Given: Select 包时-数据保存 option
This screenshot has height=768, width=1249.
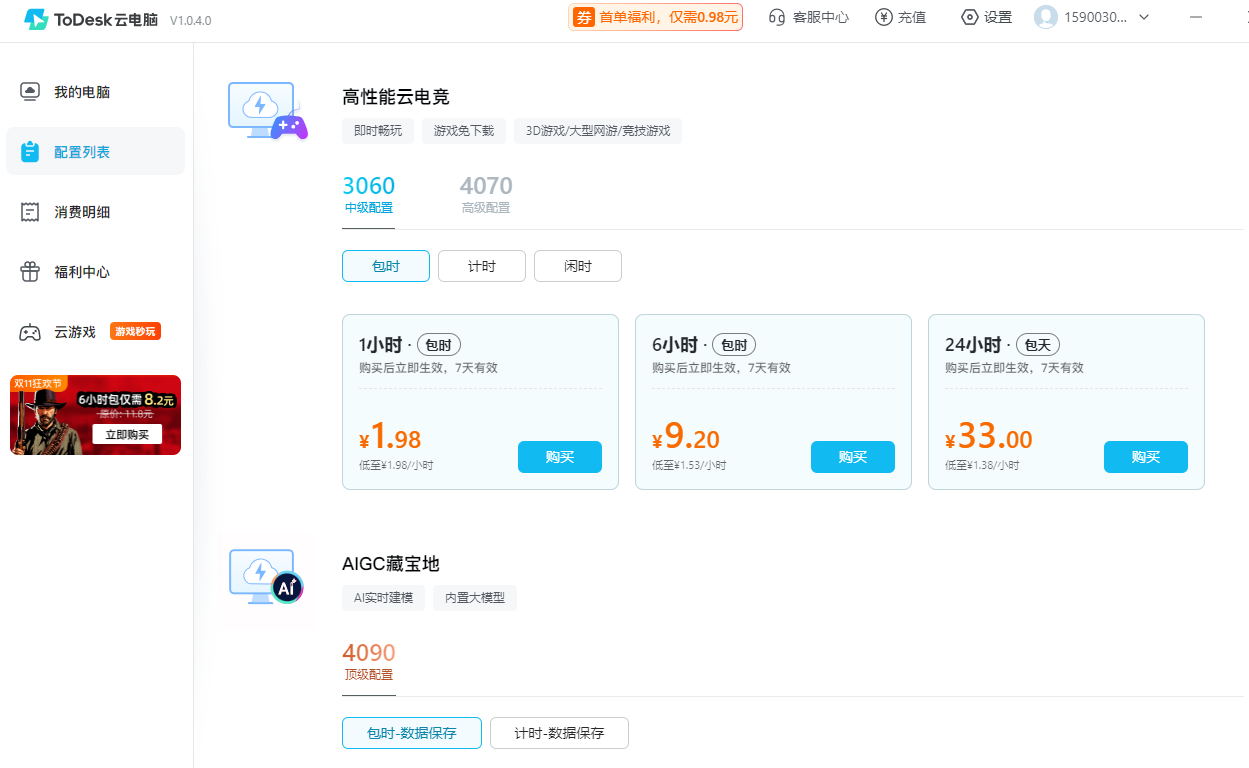Looking at the screenshot, I should click(412, 733).
